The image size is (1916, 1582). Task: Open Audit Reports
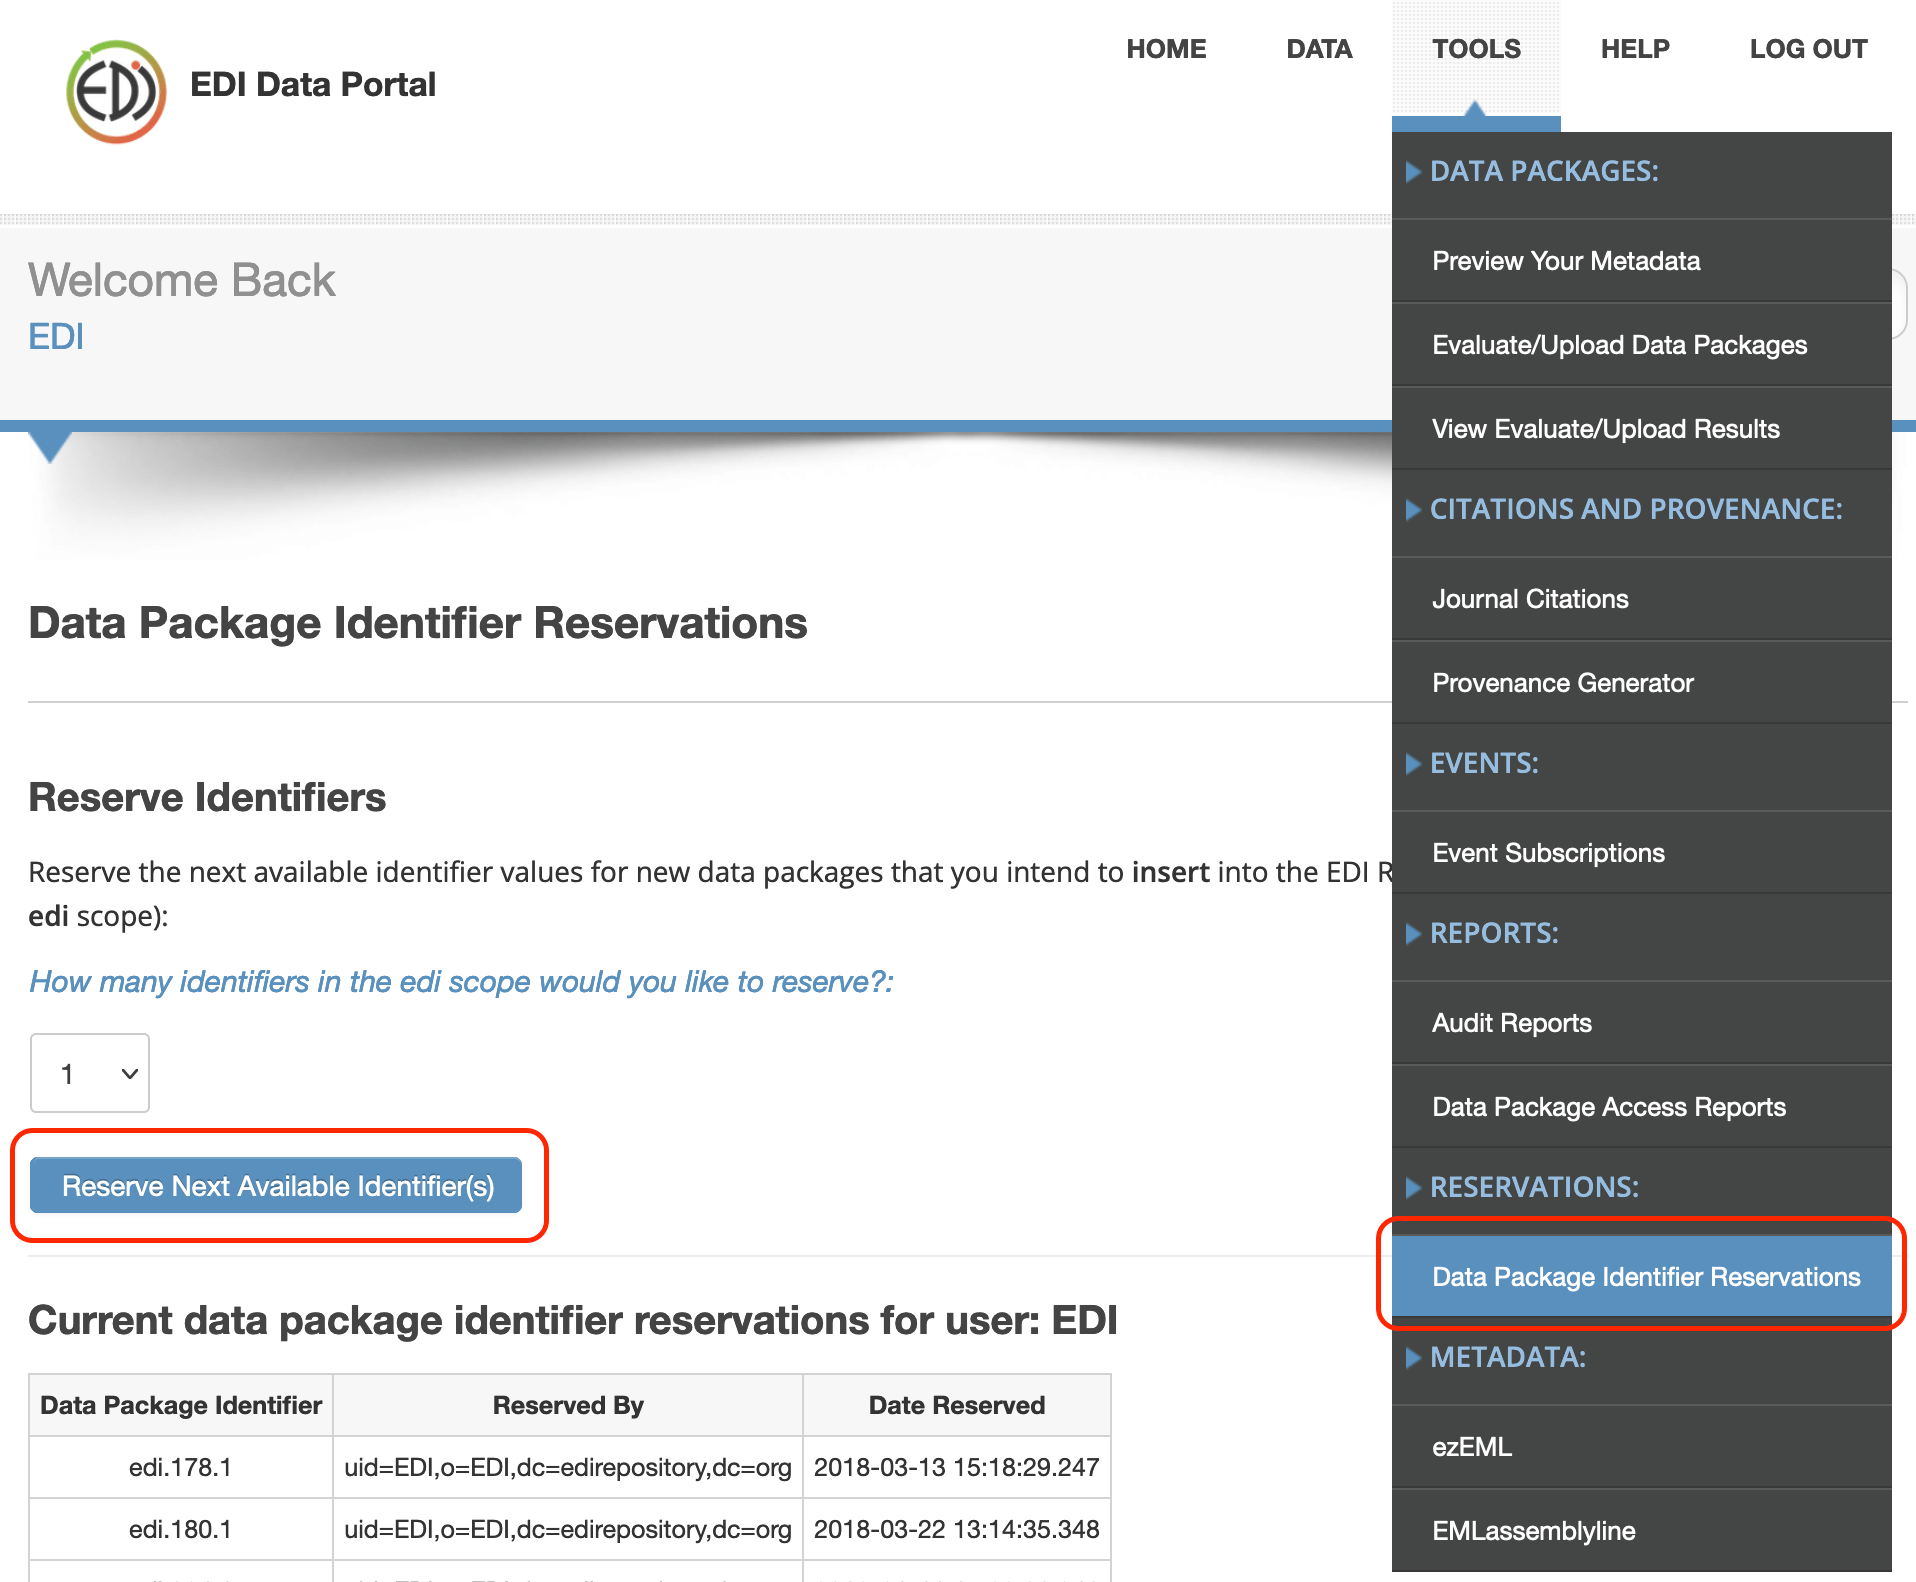click(1642, 1023)
